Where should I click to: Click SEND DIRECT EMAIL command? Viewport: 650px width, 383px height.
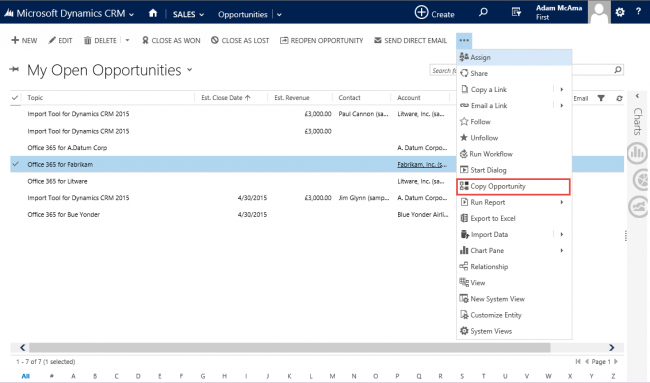click(410, 40)
